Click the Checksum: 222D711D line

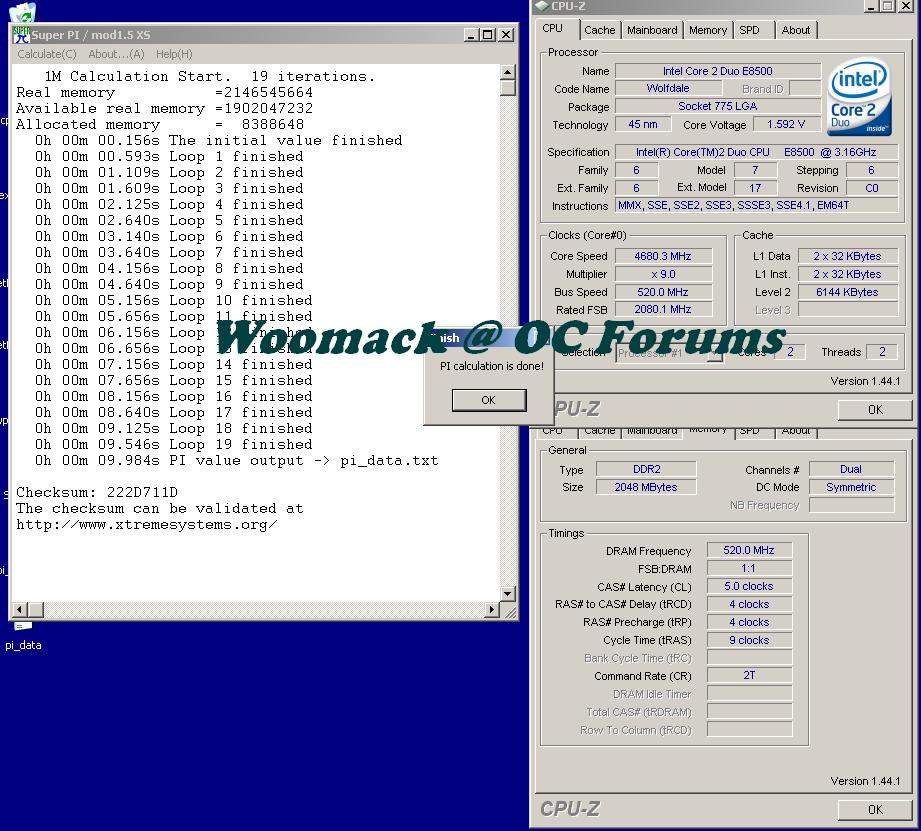[97, 492]
